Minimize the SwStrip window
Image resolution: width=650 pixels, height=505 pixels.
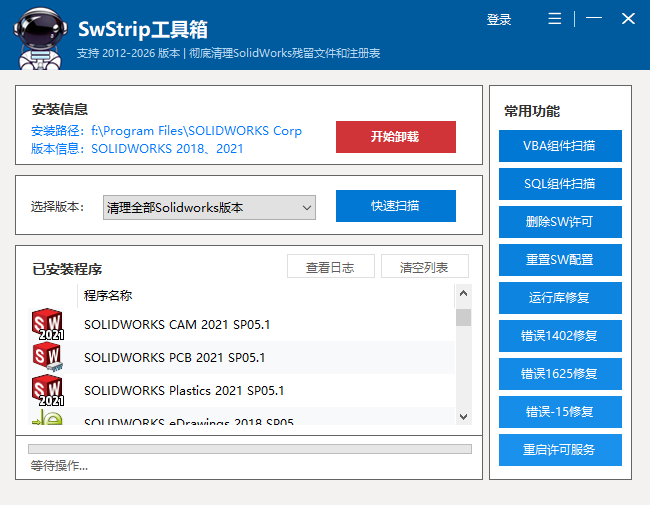coord(594,18)
